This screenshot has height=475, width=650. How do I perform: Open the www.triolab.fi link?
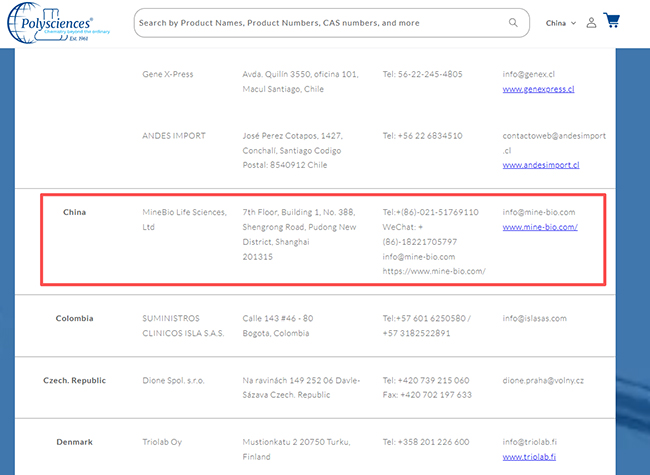tap(530, 457)
